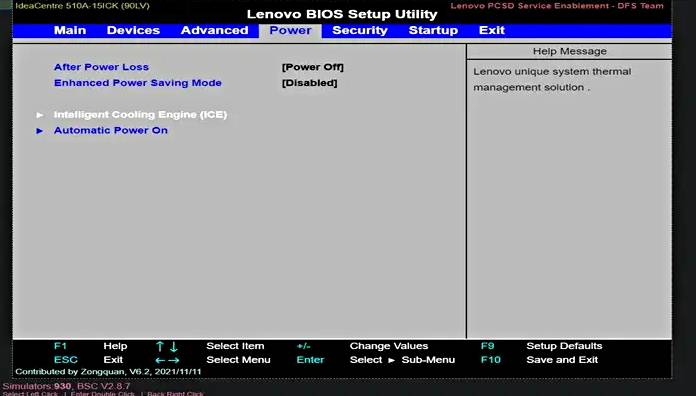The width and height of the screenshot is (696, 396).
Task: Click the Sub-Menu triangle icon in legend
Action: pos(392,360)
